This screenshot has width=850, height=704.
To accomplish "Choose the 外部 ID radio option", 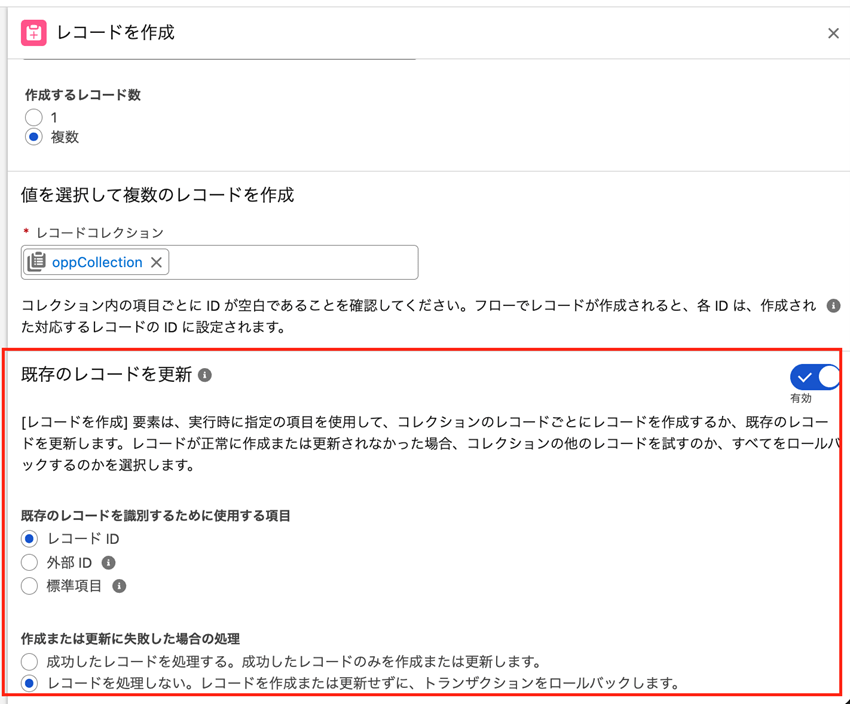I will point(30,563).
